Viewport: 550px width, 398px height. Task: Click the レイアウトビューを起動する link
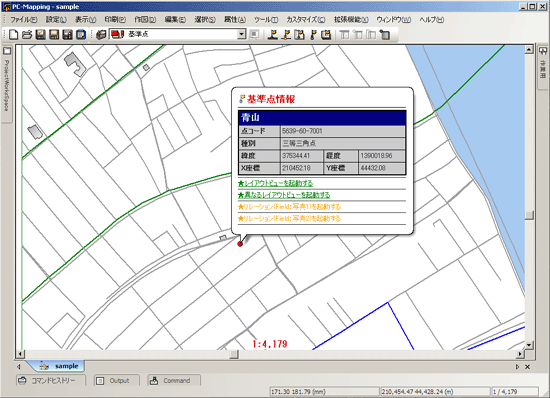coord(275,183)
